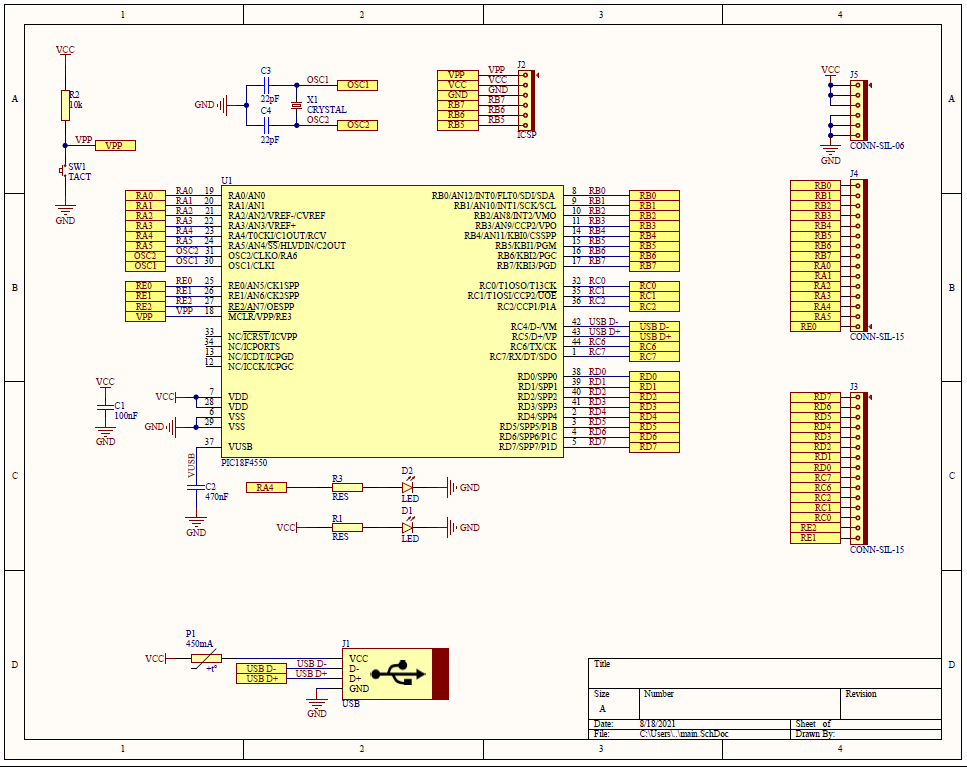Select resistor R1 body
This screenshot has height=767, width=967.
click(x=347, y=527)
